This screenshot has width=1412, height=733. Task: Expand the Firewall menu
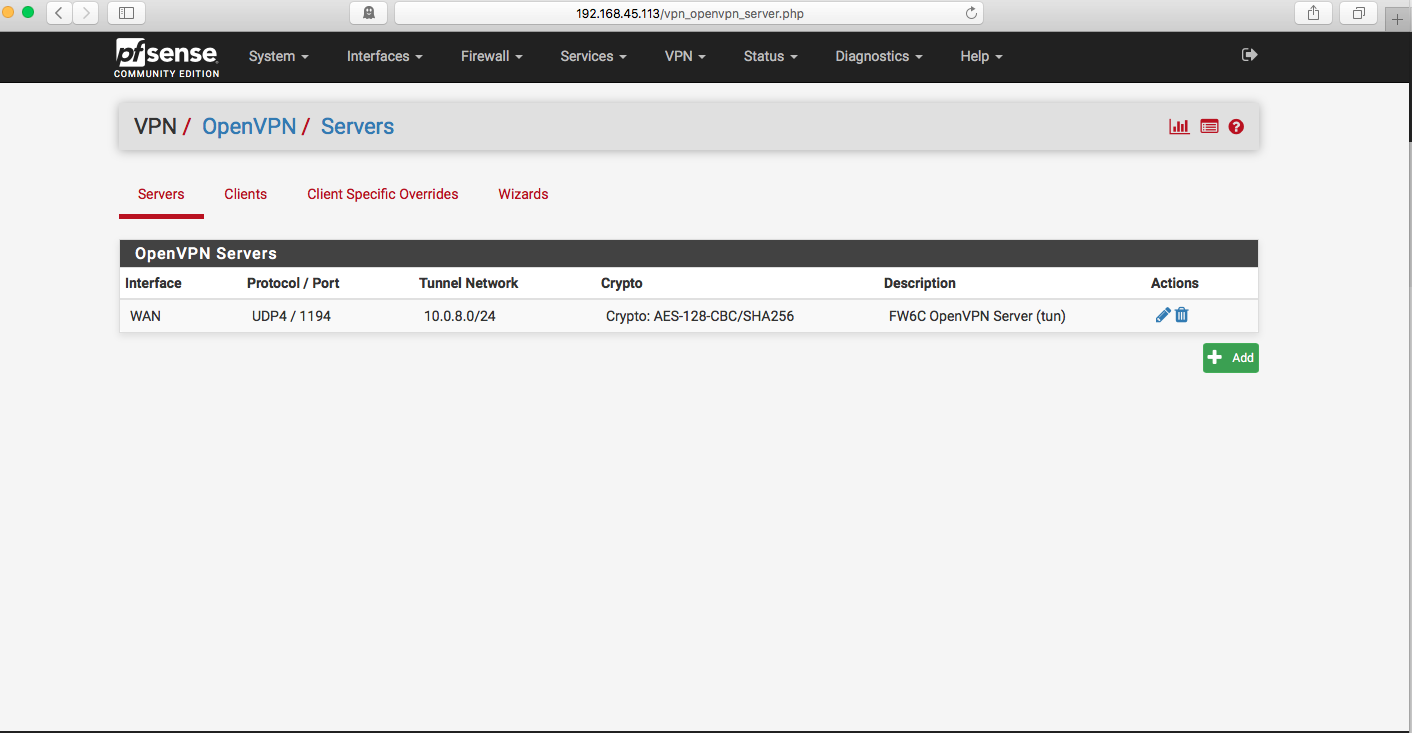point(492,56)
